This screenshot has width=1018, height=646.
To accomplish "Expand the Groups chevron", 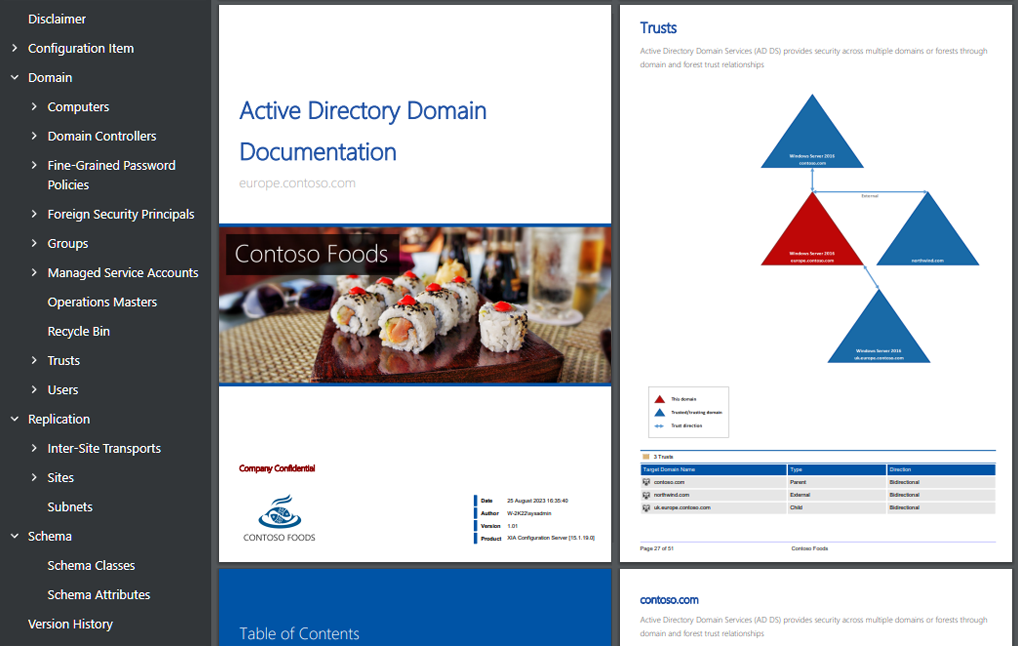I will [34, 243].
